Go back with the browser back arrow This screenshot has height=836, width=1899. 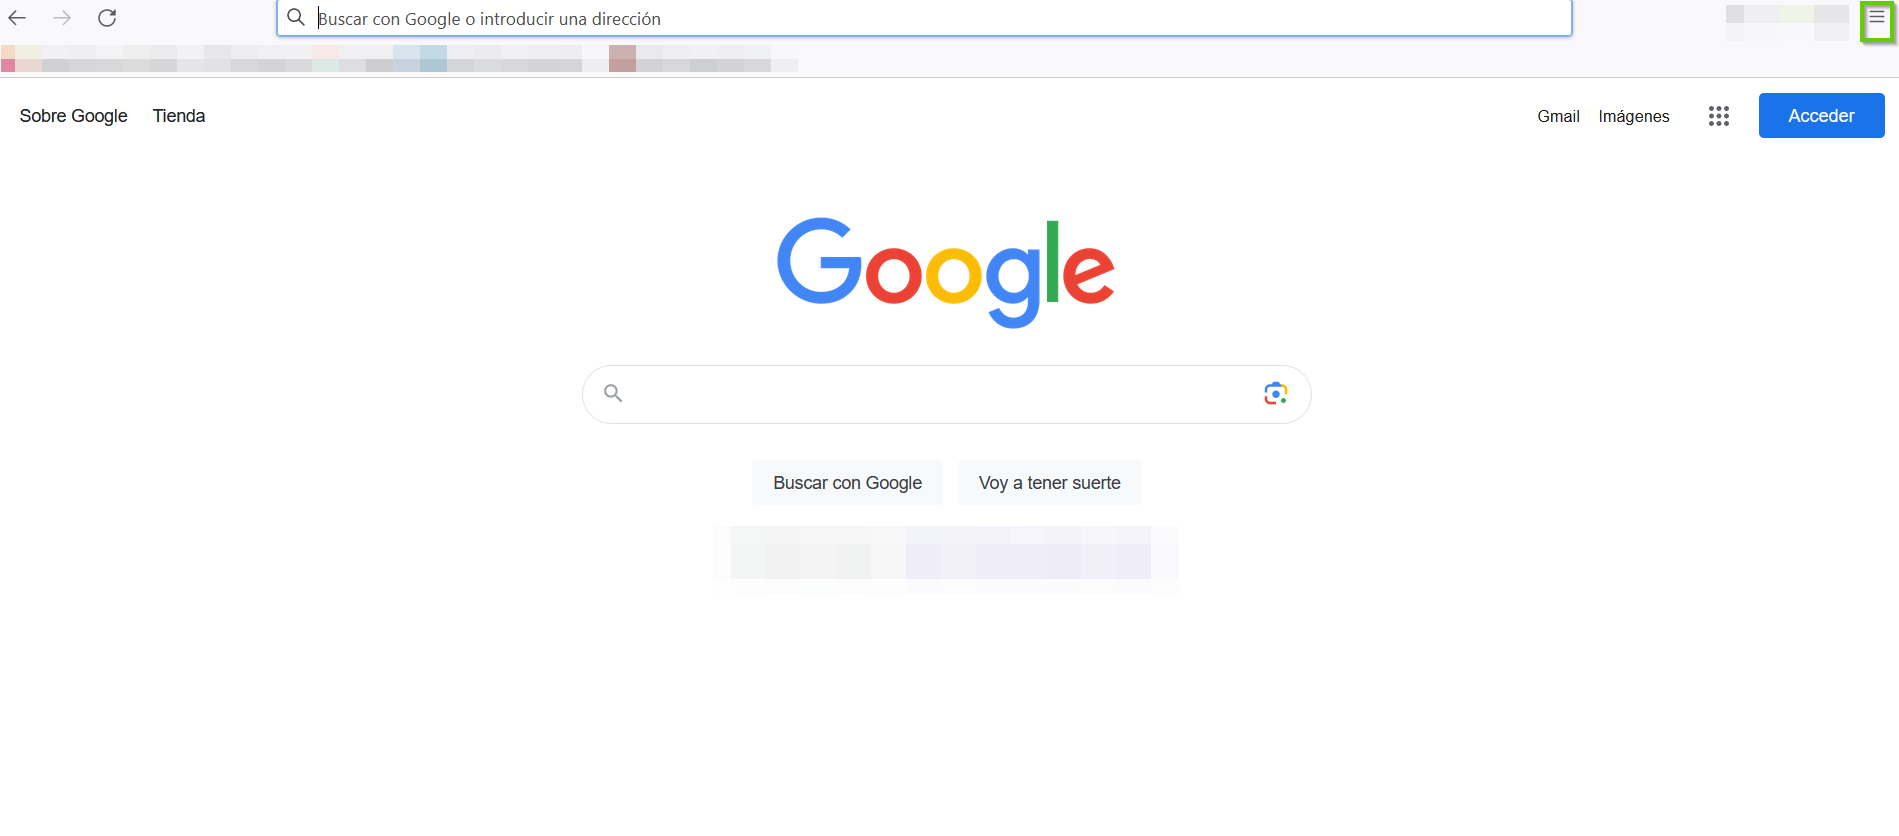point(17,18)
